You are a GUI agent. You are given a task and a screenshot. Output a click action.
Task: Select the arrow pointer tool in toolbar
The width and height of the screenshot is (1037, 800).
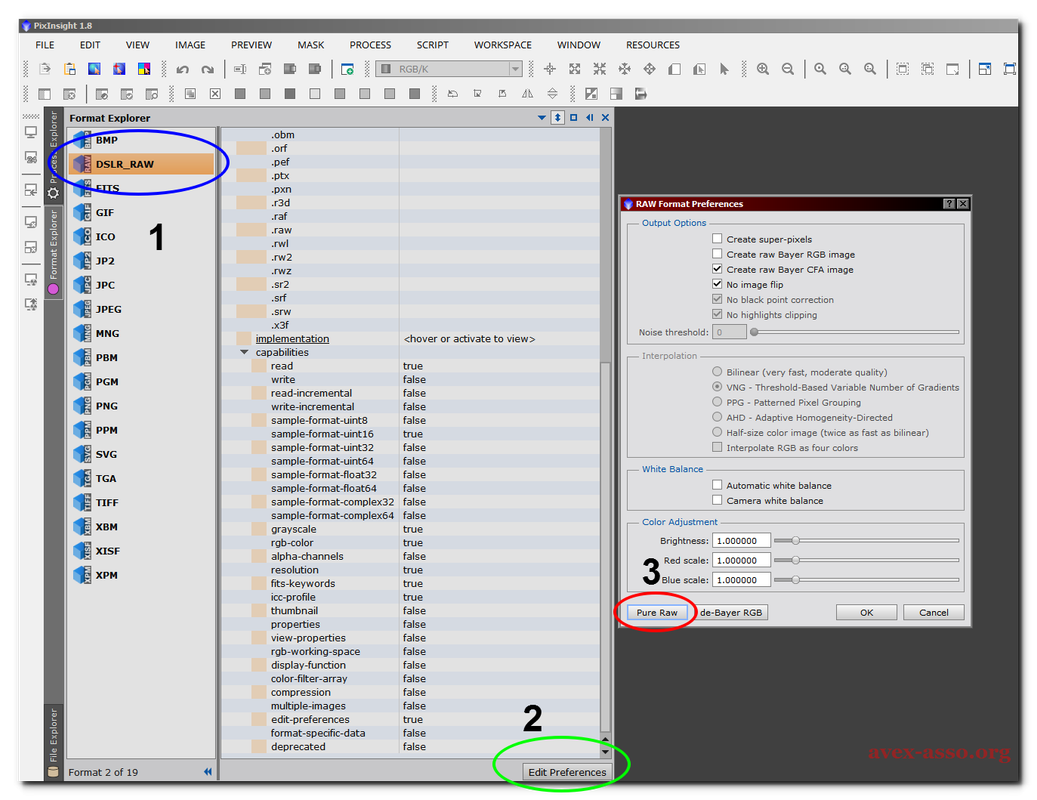click(x=724, y=69)
